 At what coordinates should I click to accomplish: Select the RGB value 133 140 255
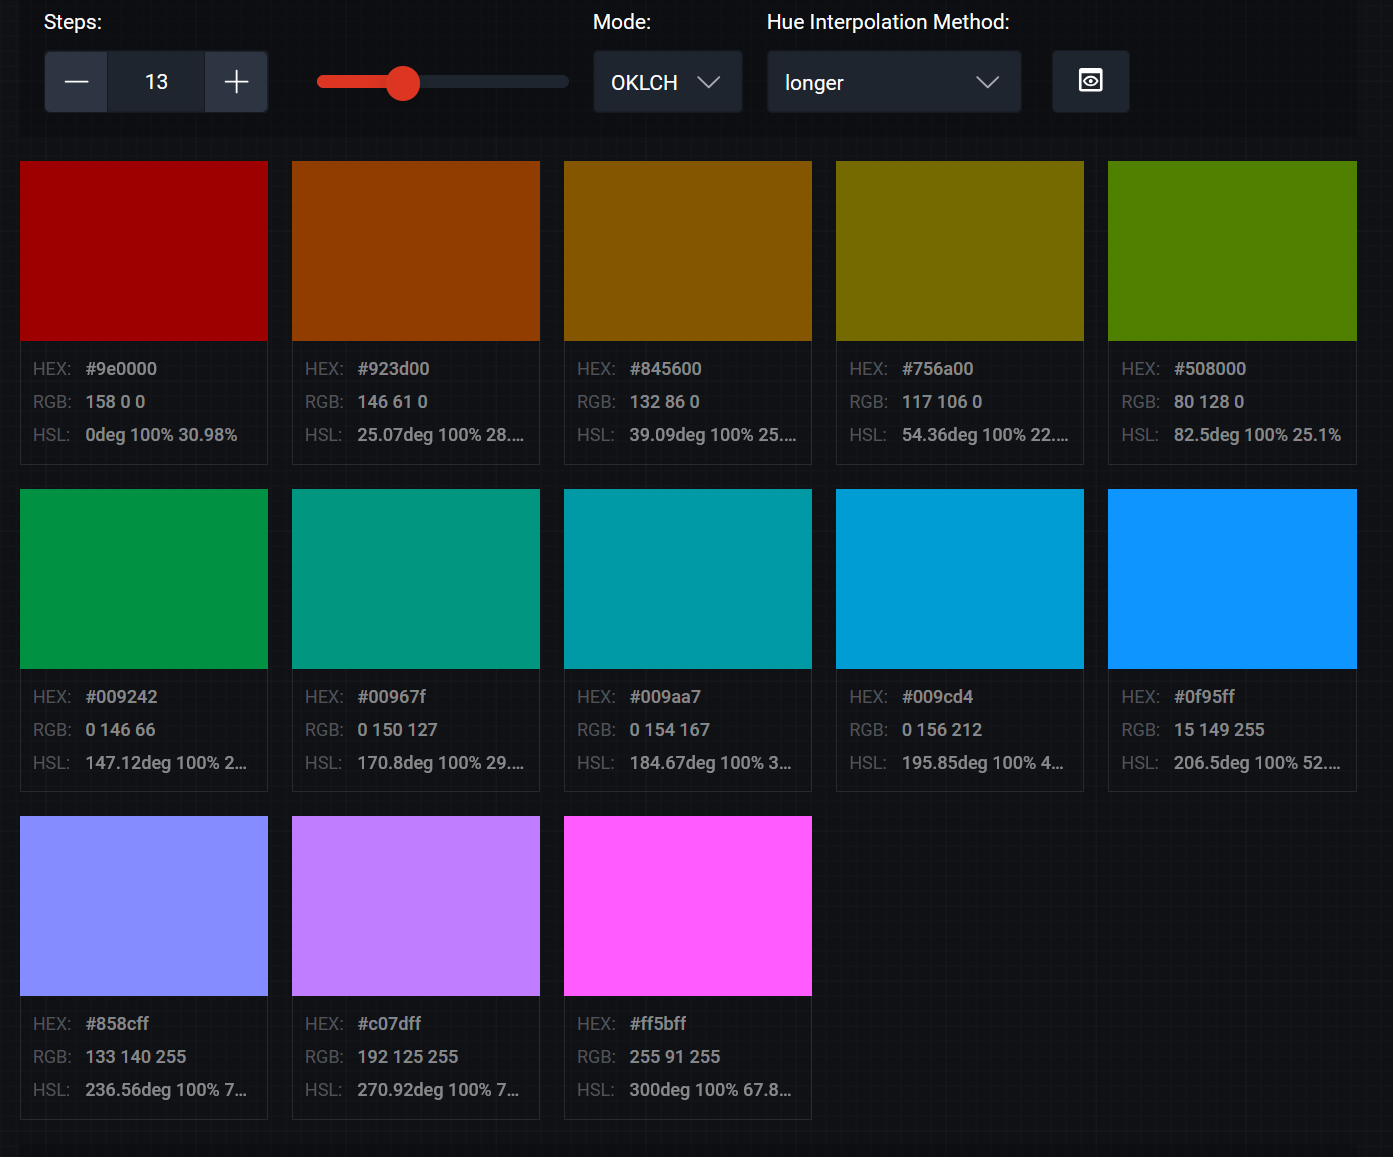click(x=136, y=1057)
